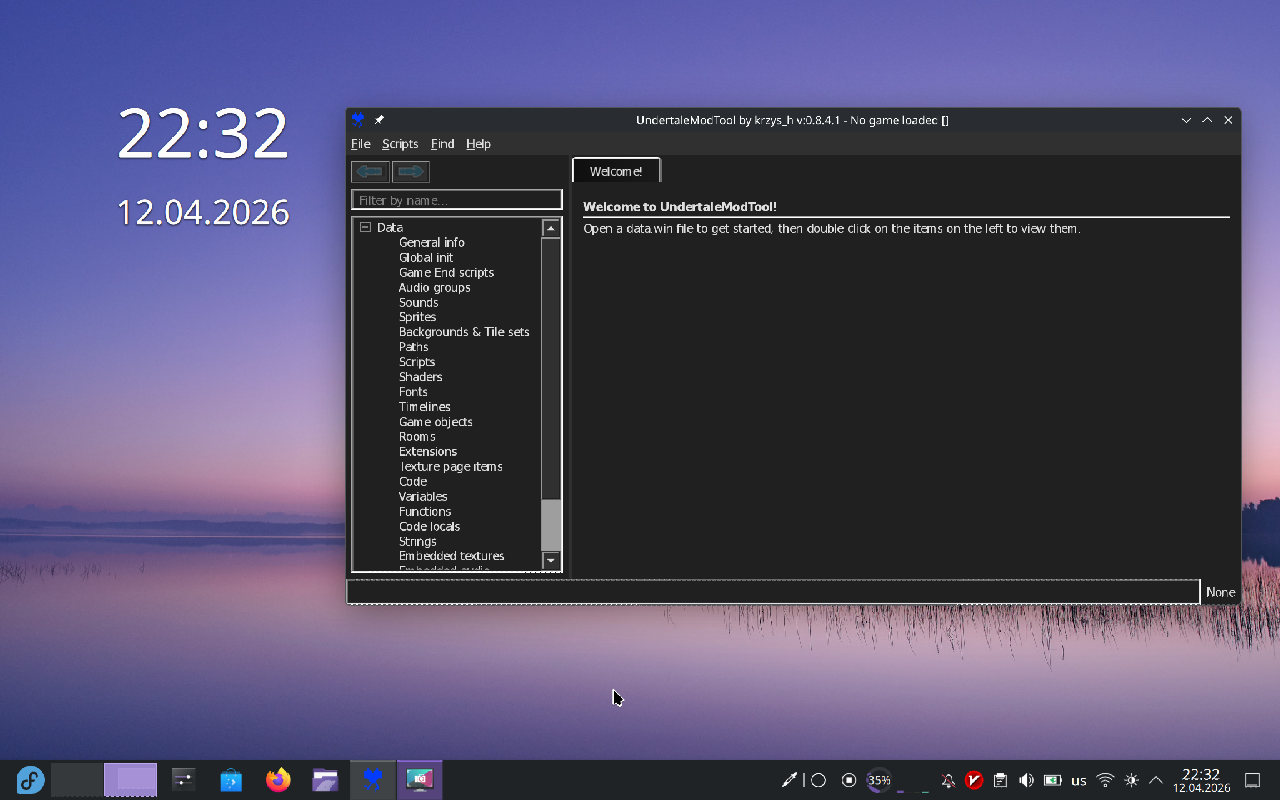Select Paths in the tree
1280x800 pixels.
click(413, 347)
